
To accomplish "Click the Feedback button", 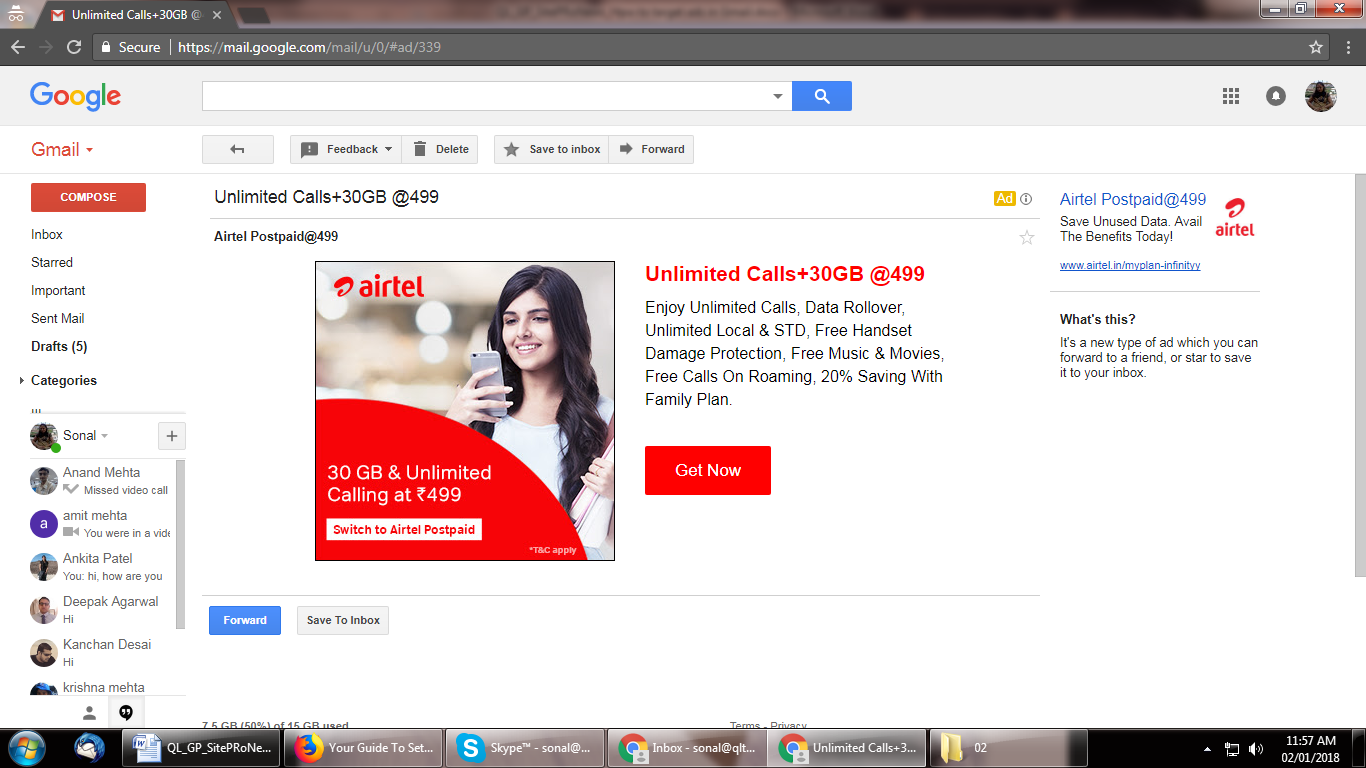I will tap(345, 149).
